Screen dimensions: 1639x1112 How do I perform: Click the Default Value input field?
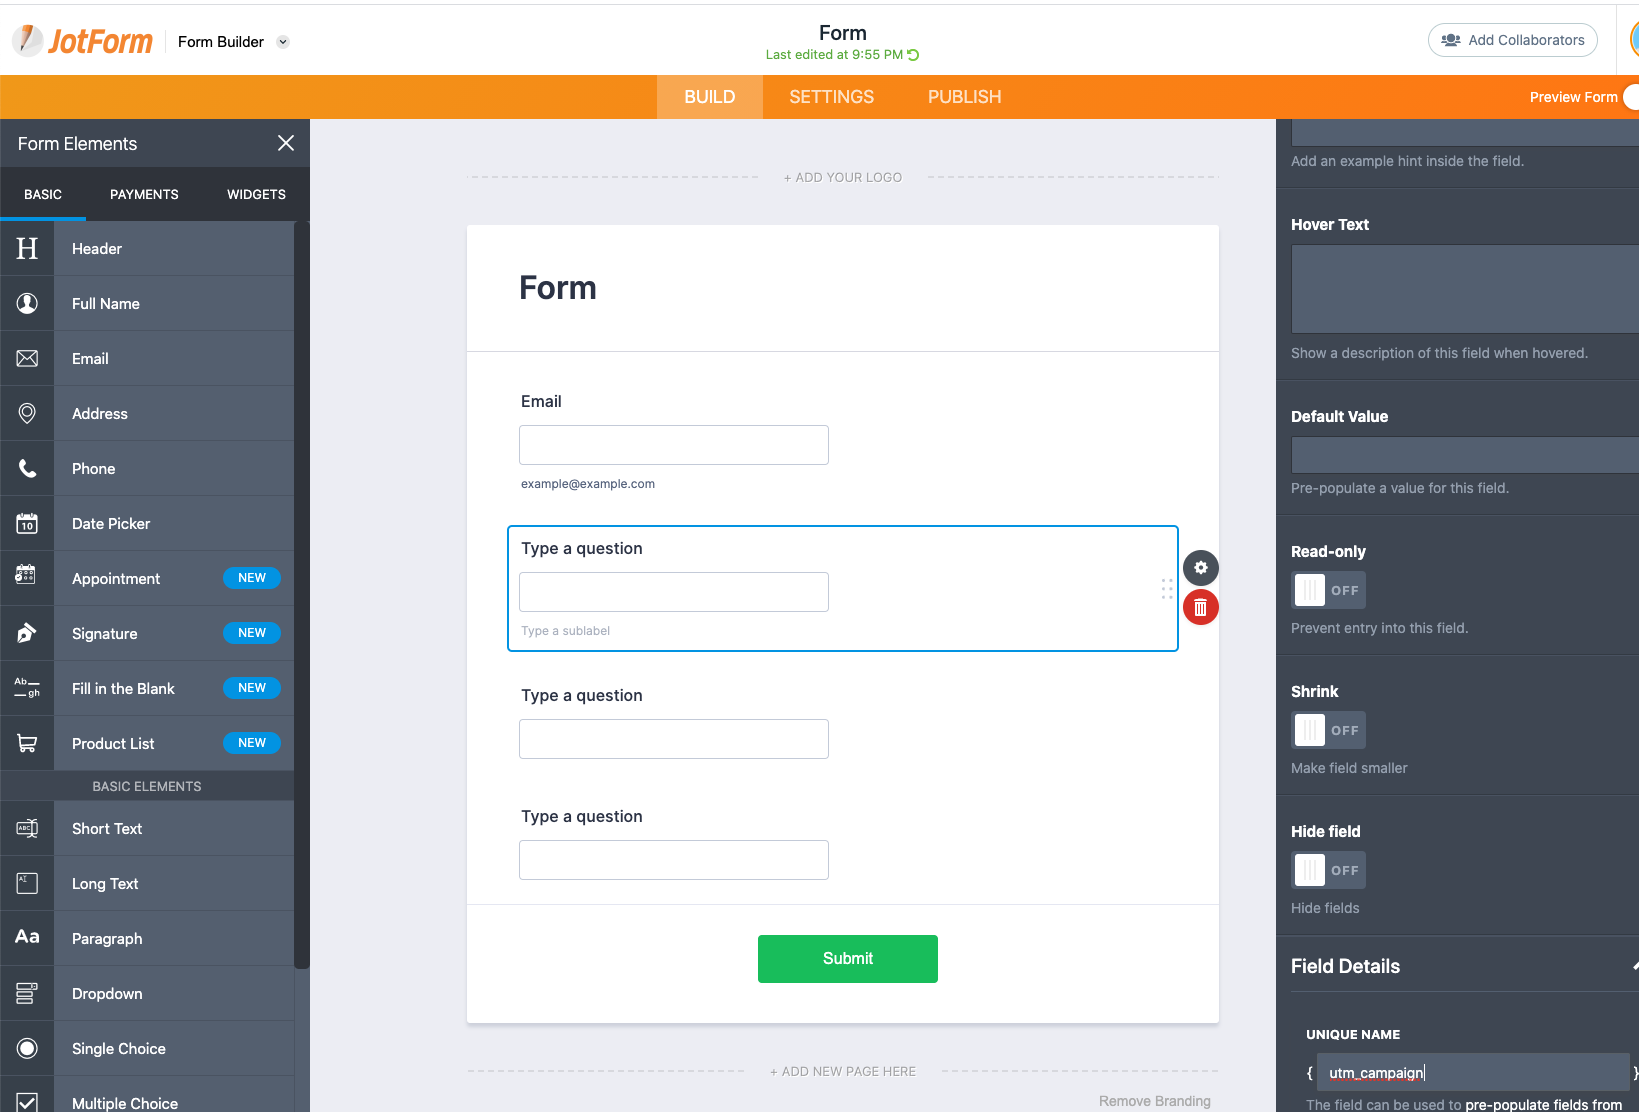click(1464, 455)
